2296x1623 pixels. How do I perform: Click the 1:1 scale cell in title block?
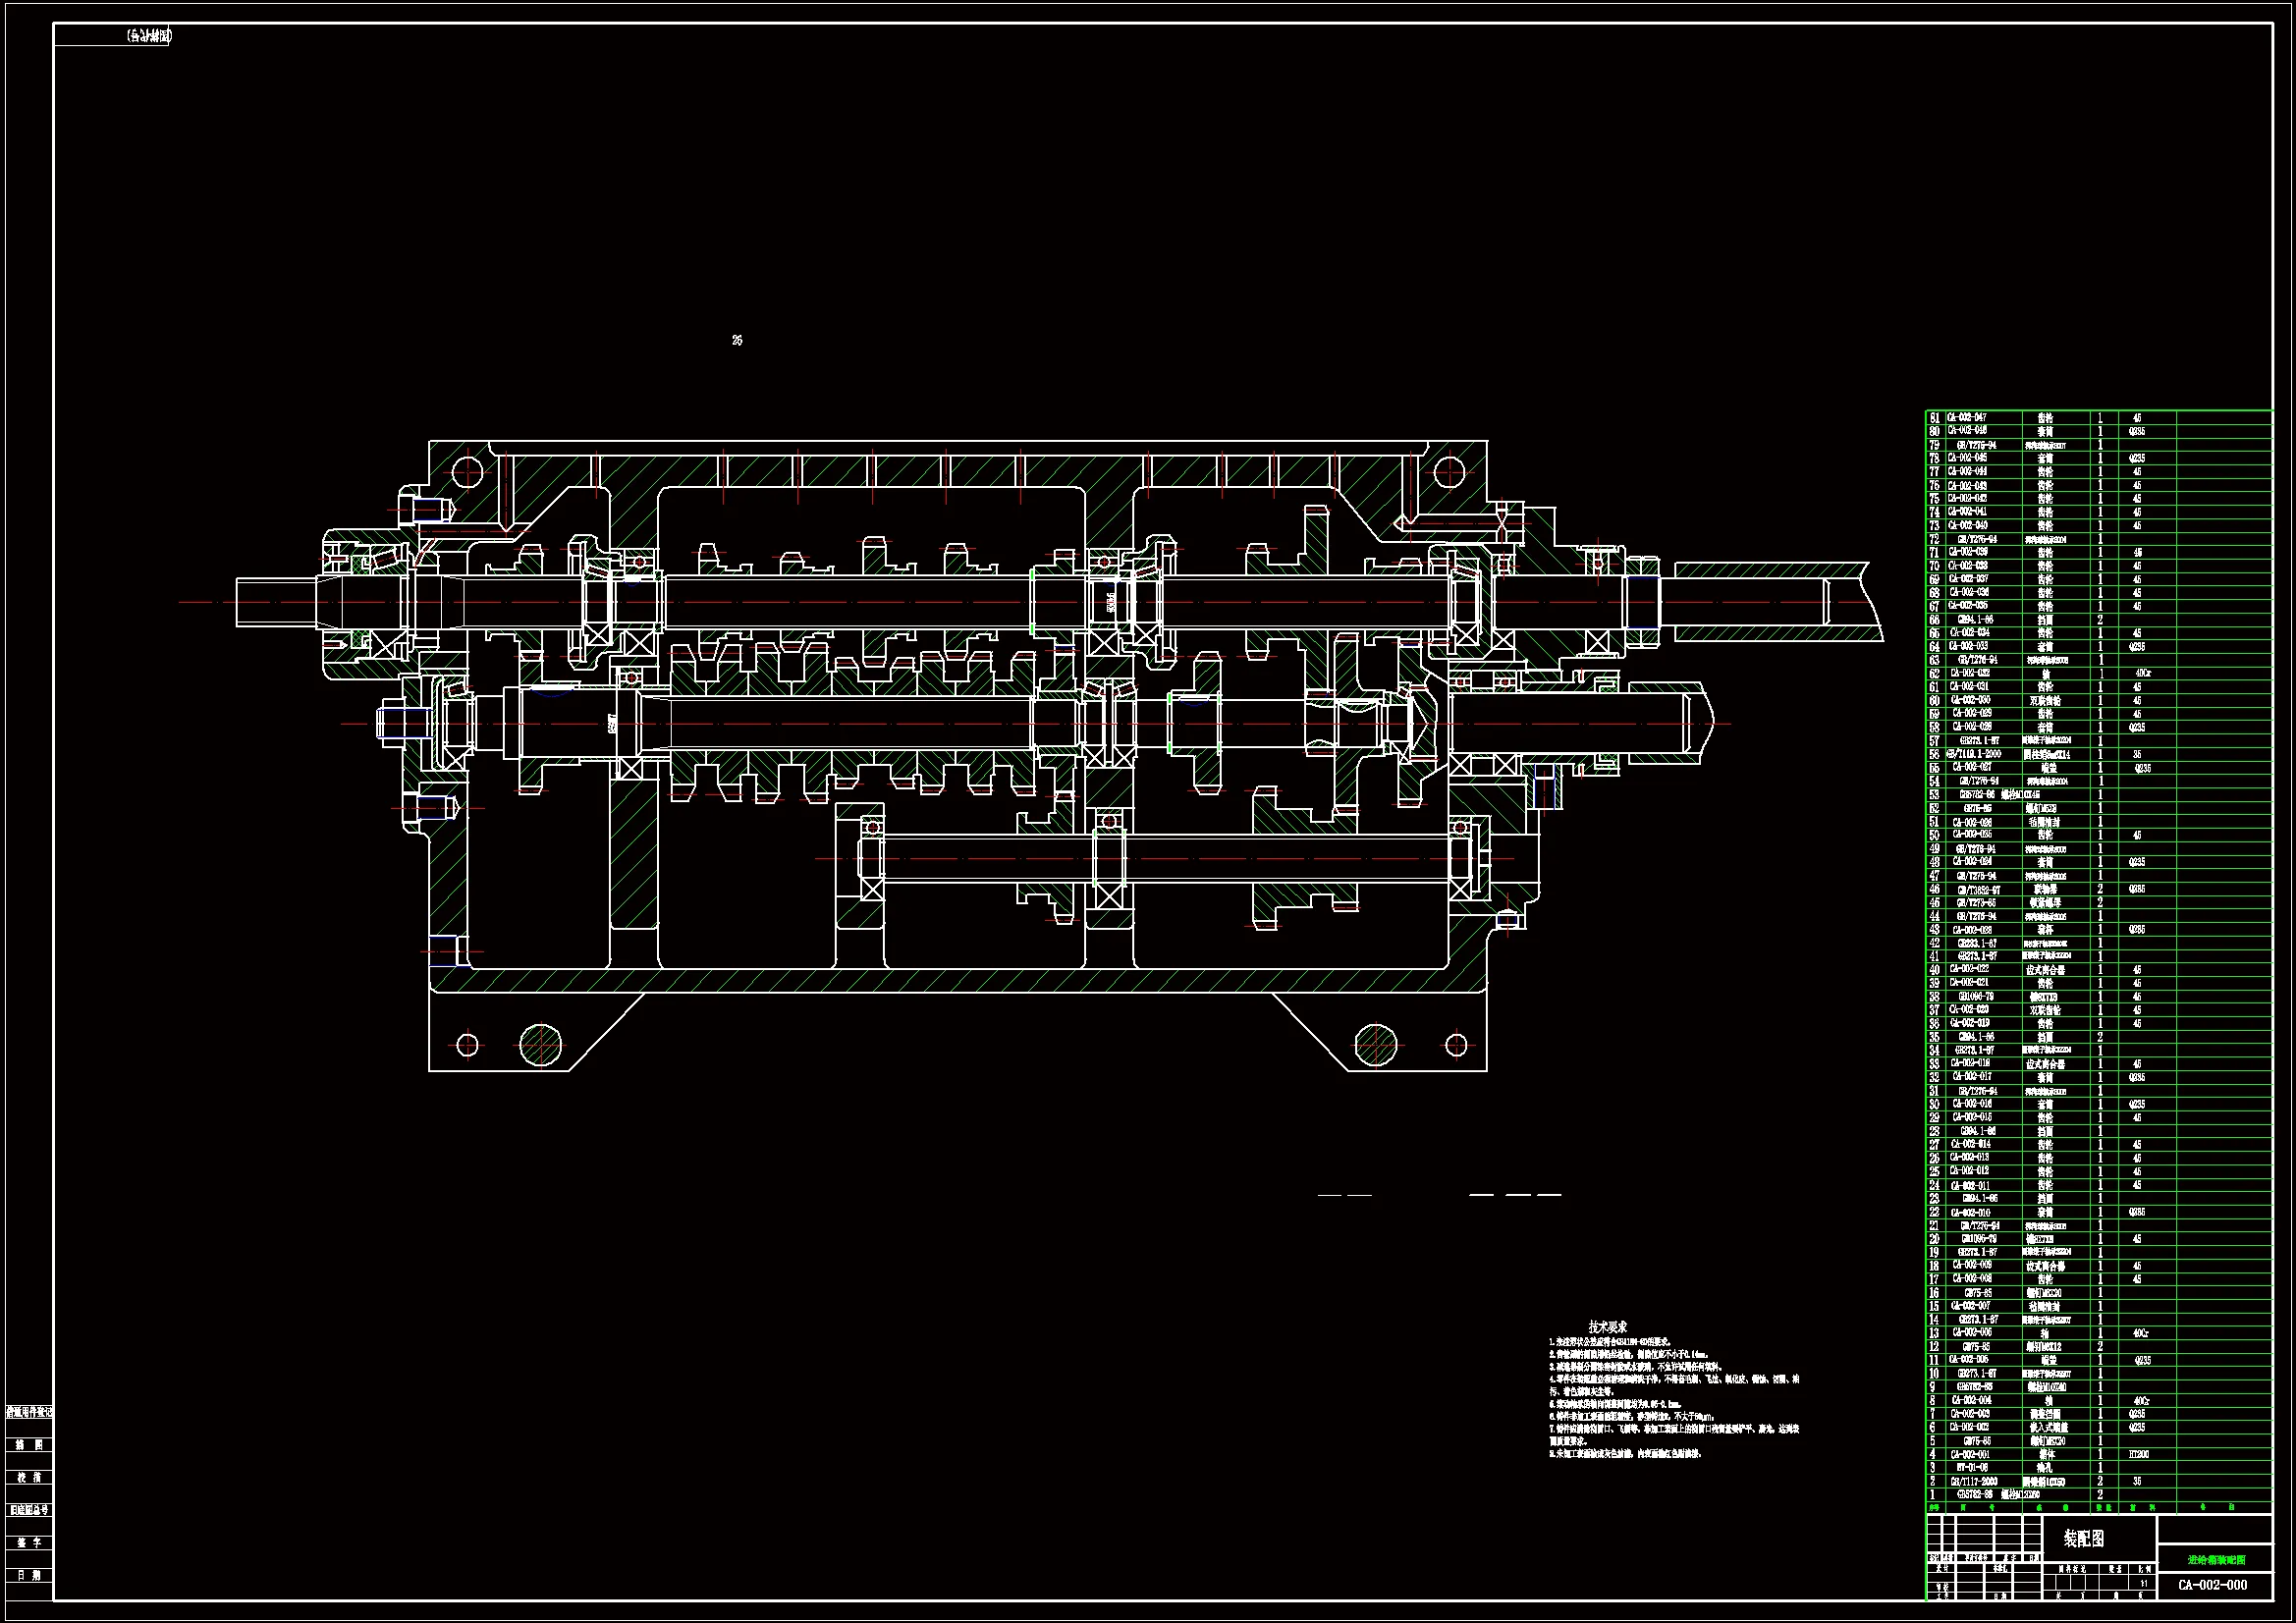[2143, 1584]
